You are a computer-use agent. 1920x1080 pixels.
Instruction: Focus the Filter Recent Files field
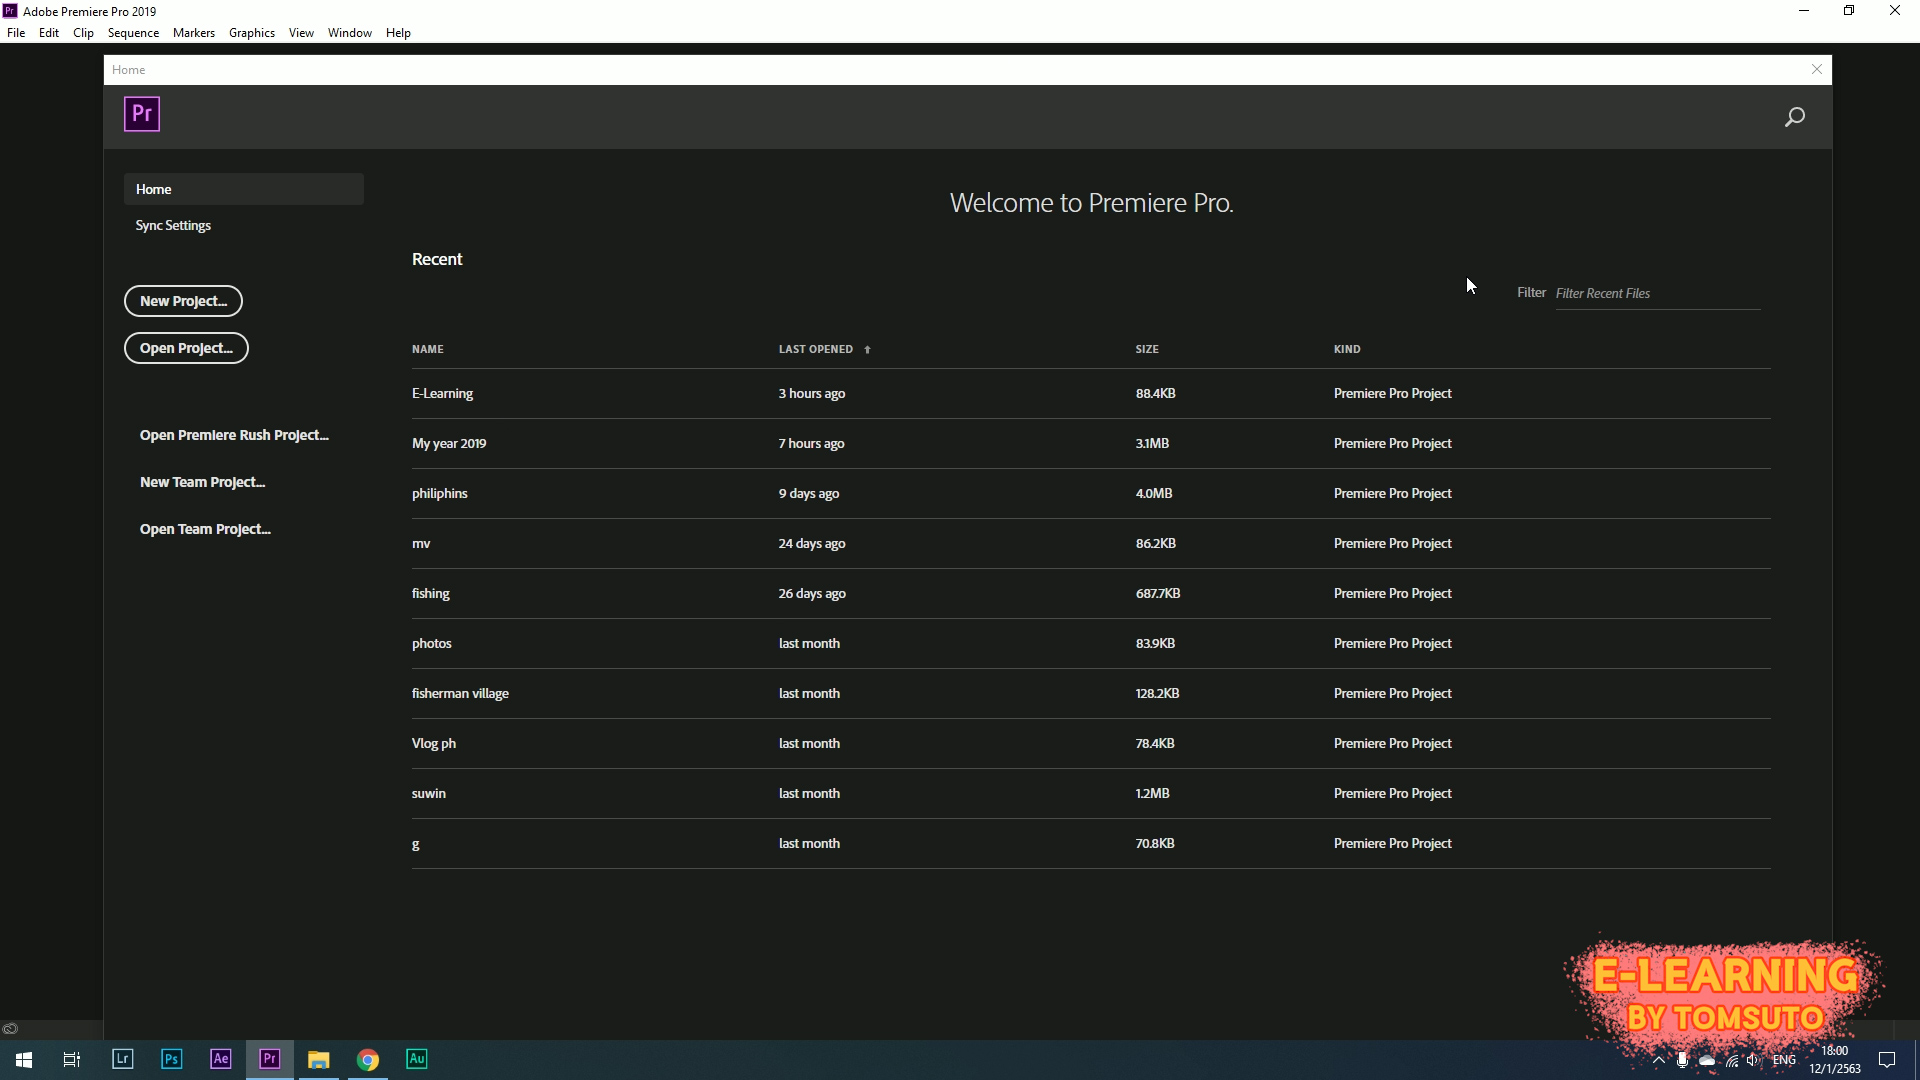[1657, 293]
